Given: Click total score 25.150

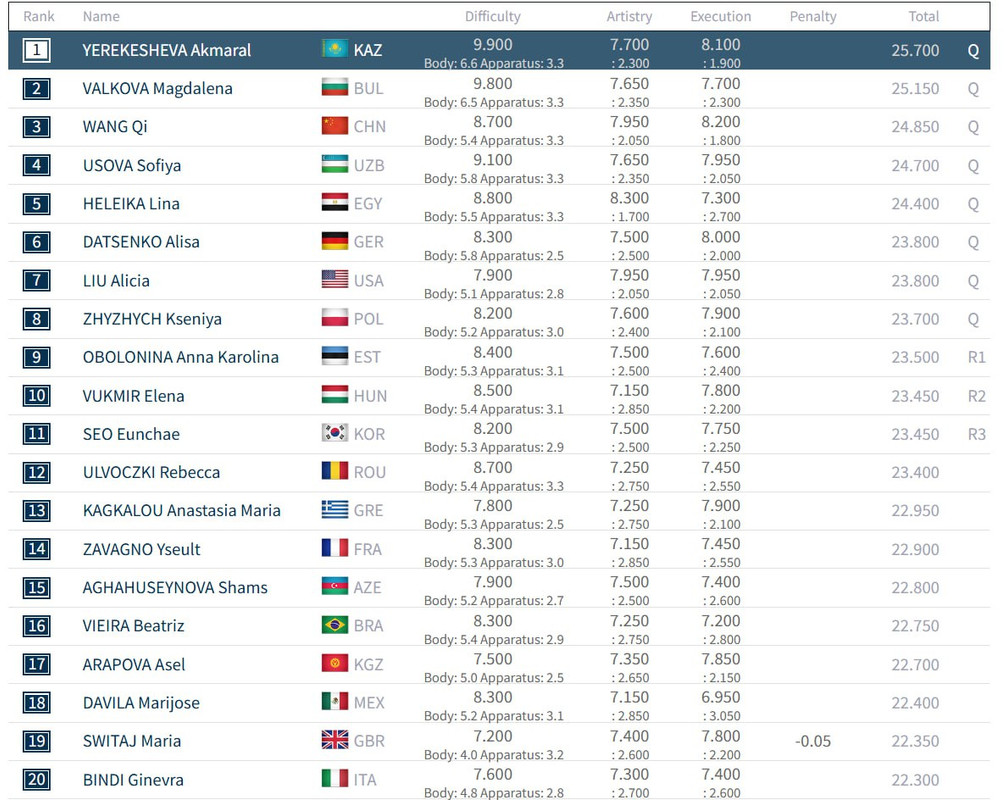Looking at the screenshot, I should [915, 89].
